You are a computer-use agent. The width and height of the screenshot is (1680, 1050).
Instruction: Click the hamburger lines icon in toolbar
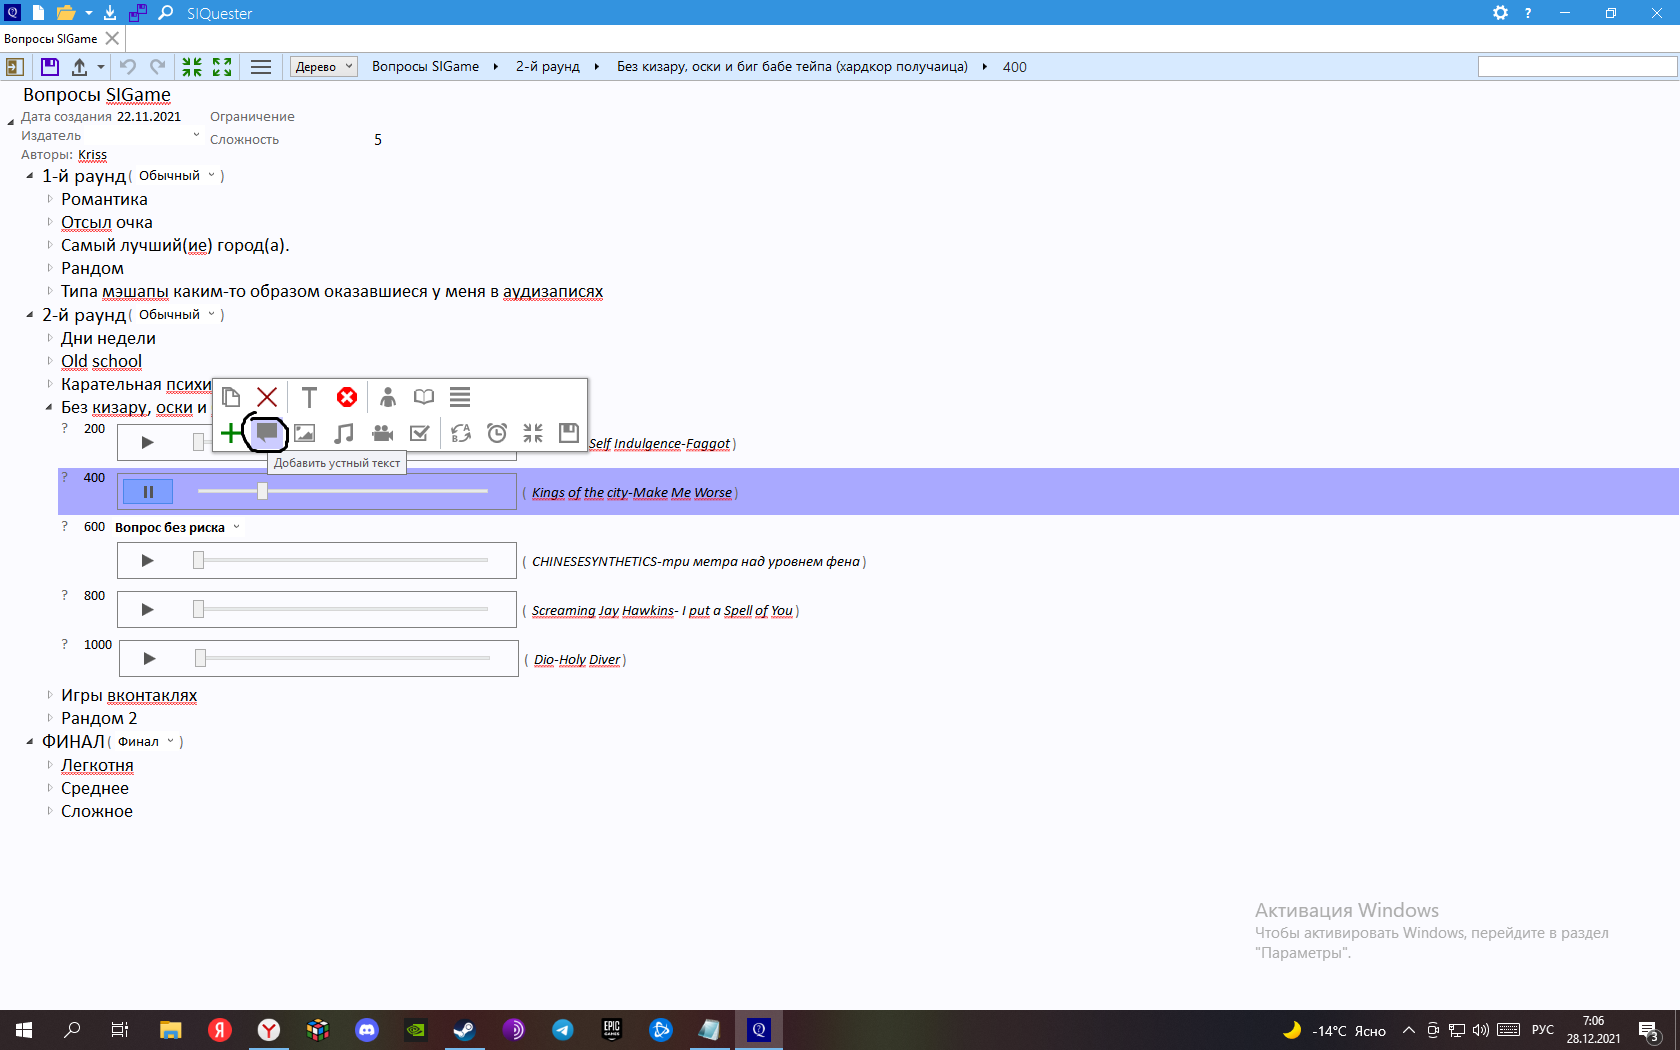point(261,67)
